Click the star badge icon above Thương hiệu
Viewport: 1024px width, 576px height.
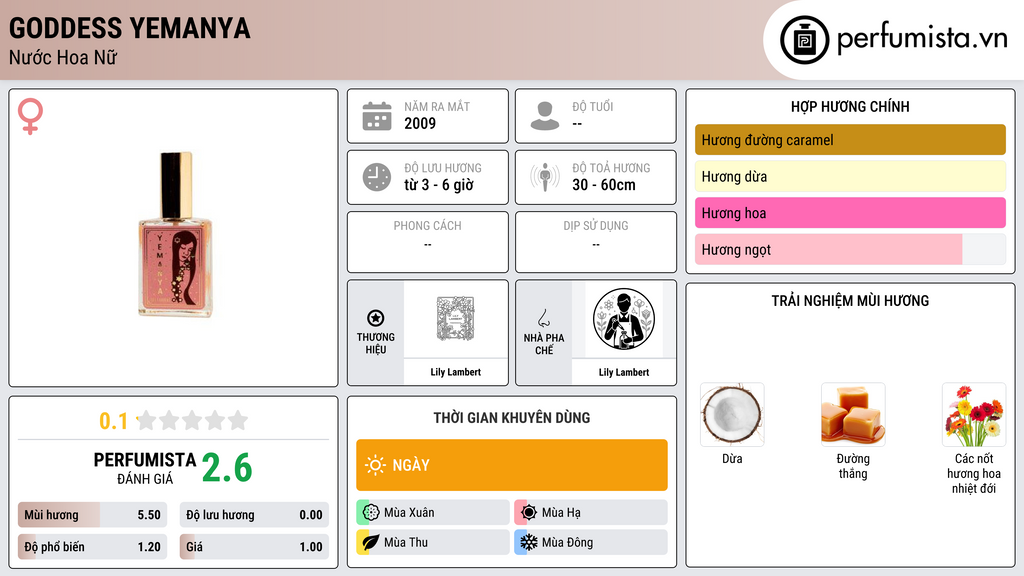point(376,318)
